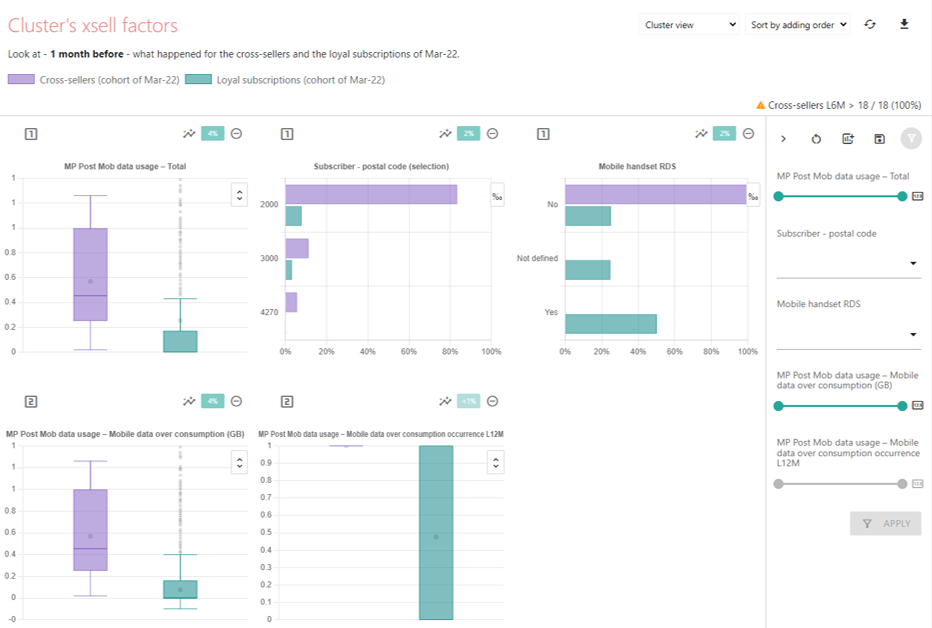
Task: Remove the occurrence L12M chart
Action: (x=492, y=402)
